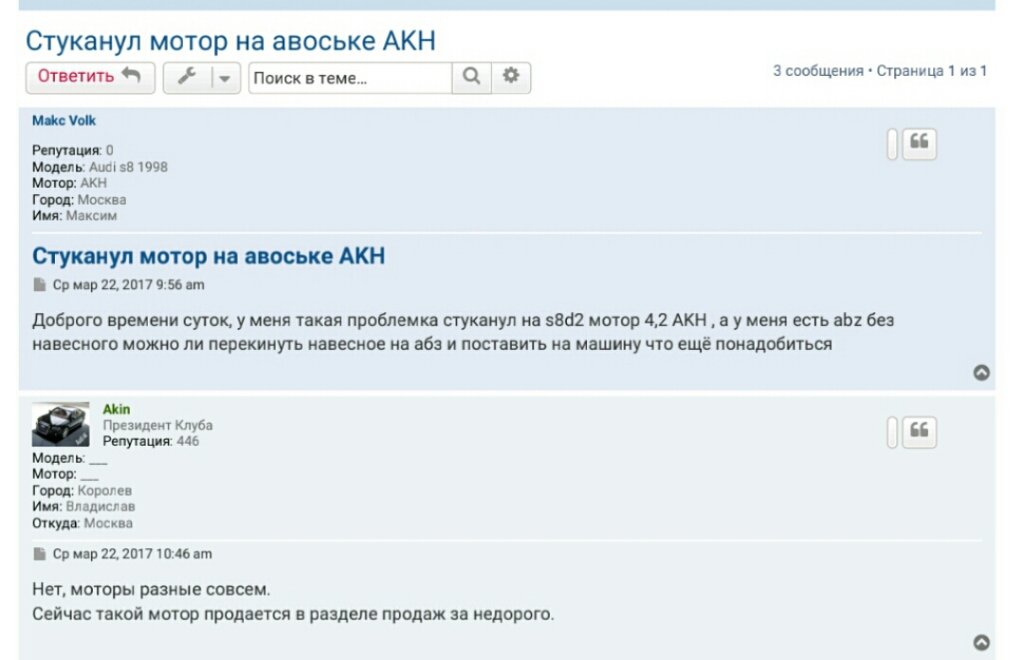Jump to top from Makc Volk's post
This screenshot has width=1024, height=660.
coord(981,373)
